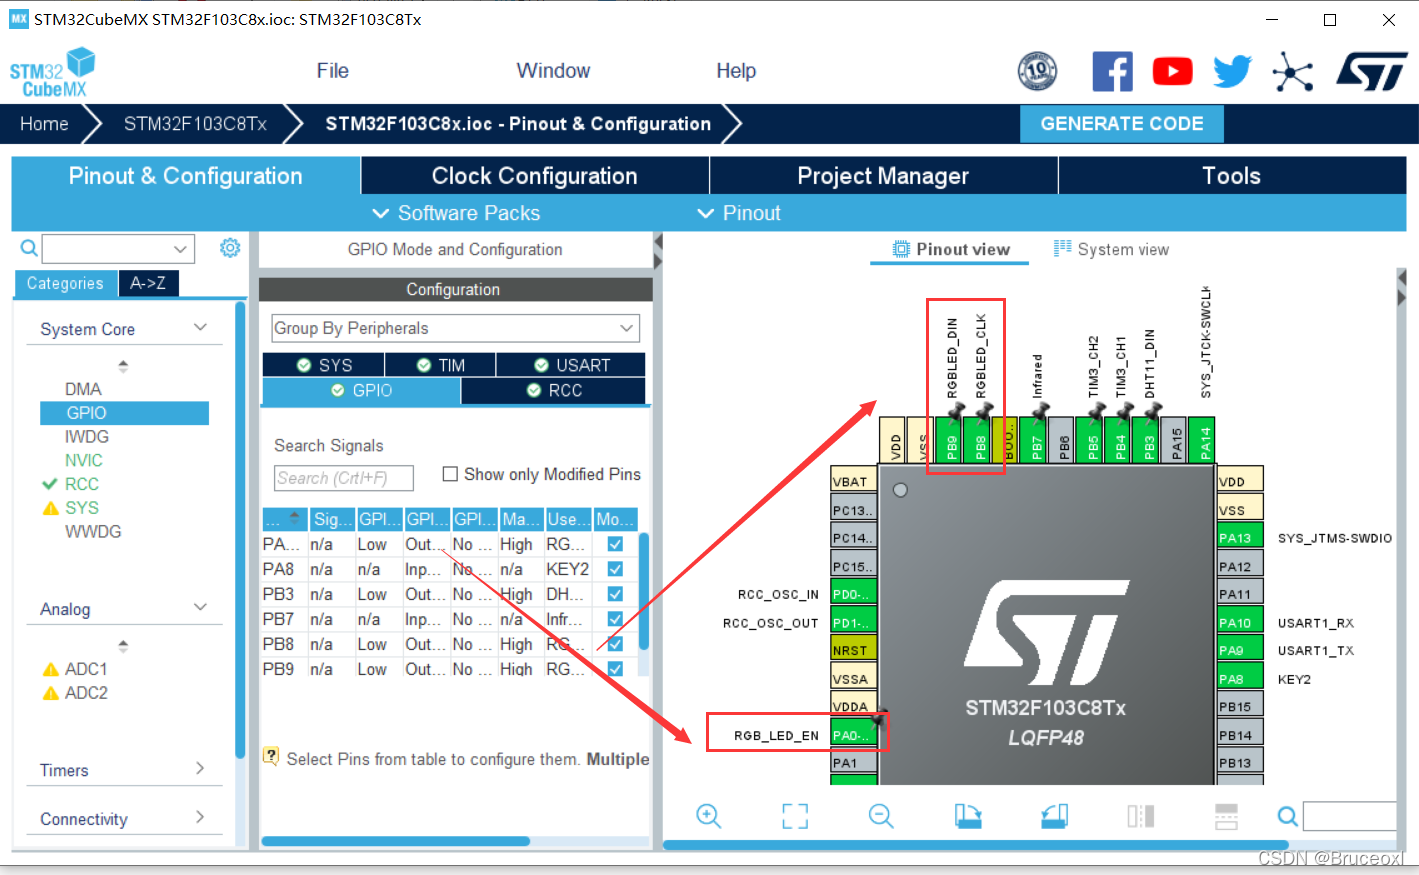
Task: Click the GPIO table vertical scrollbar
Action: point(644,592)
